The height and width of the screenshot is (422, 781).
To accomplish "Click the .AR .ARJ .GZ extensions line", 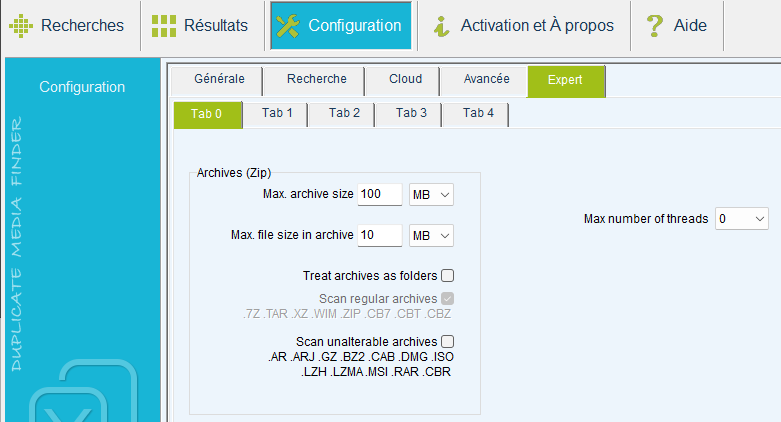I will coord(361,357).
